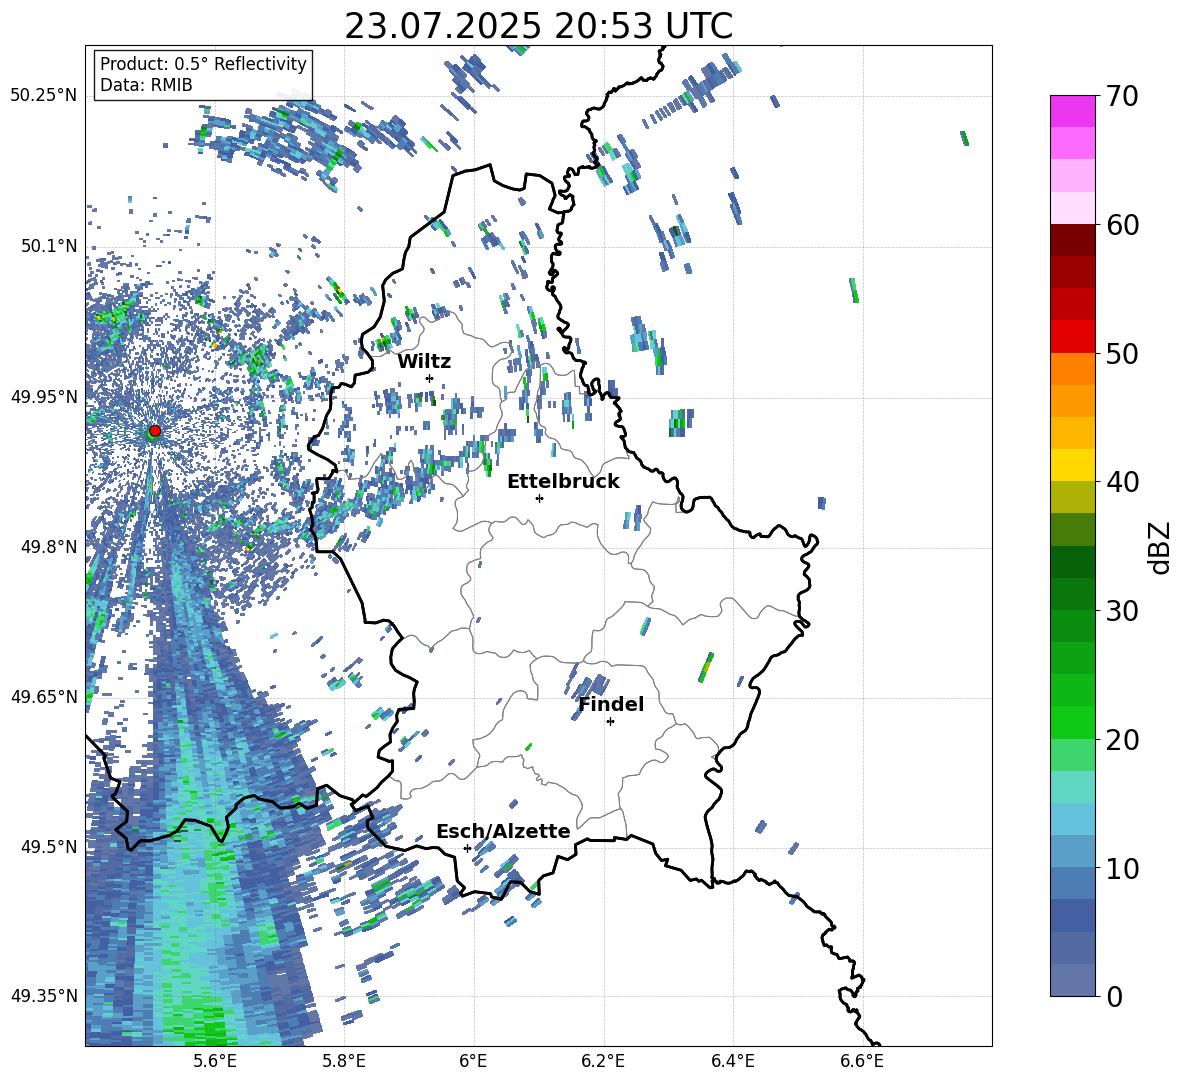Pick the bright red colorbar segment near 50
The image size is (1184, 1081).
1072,337
